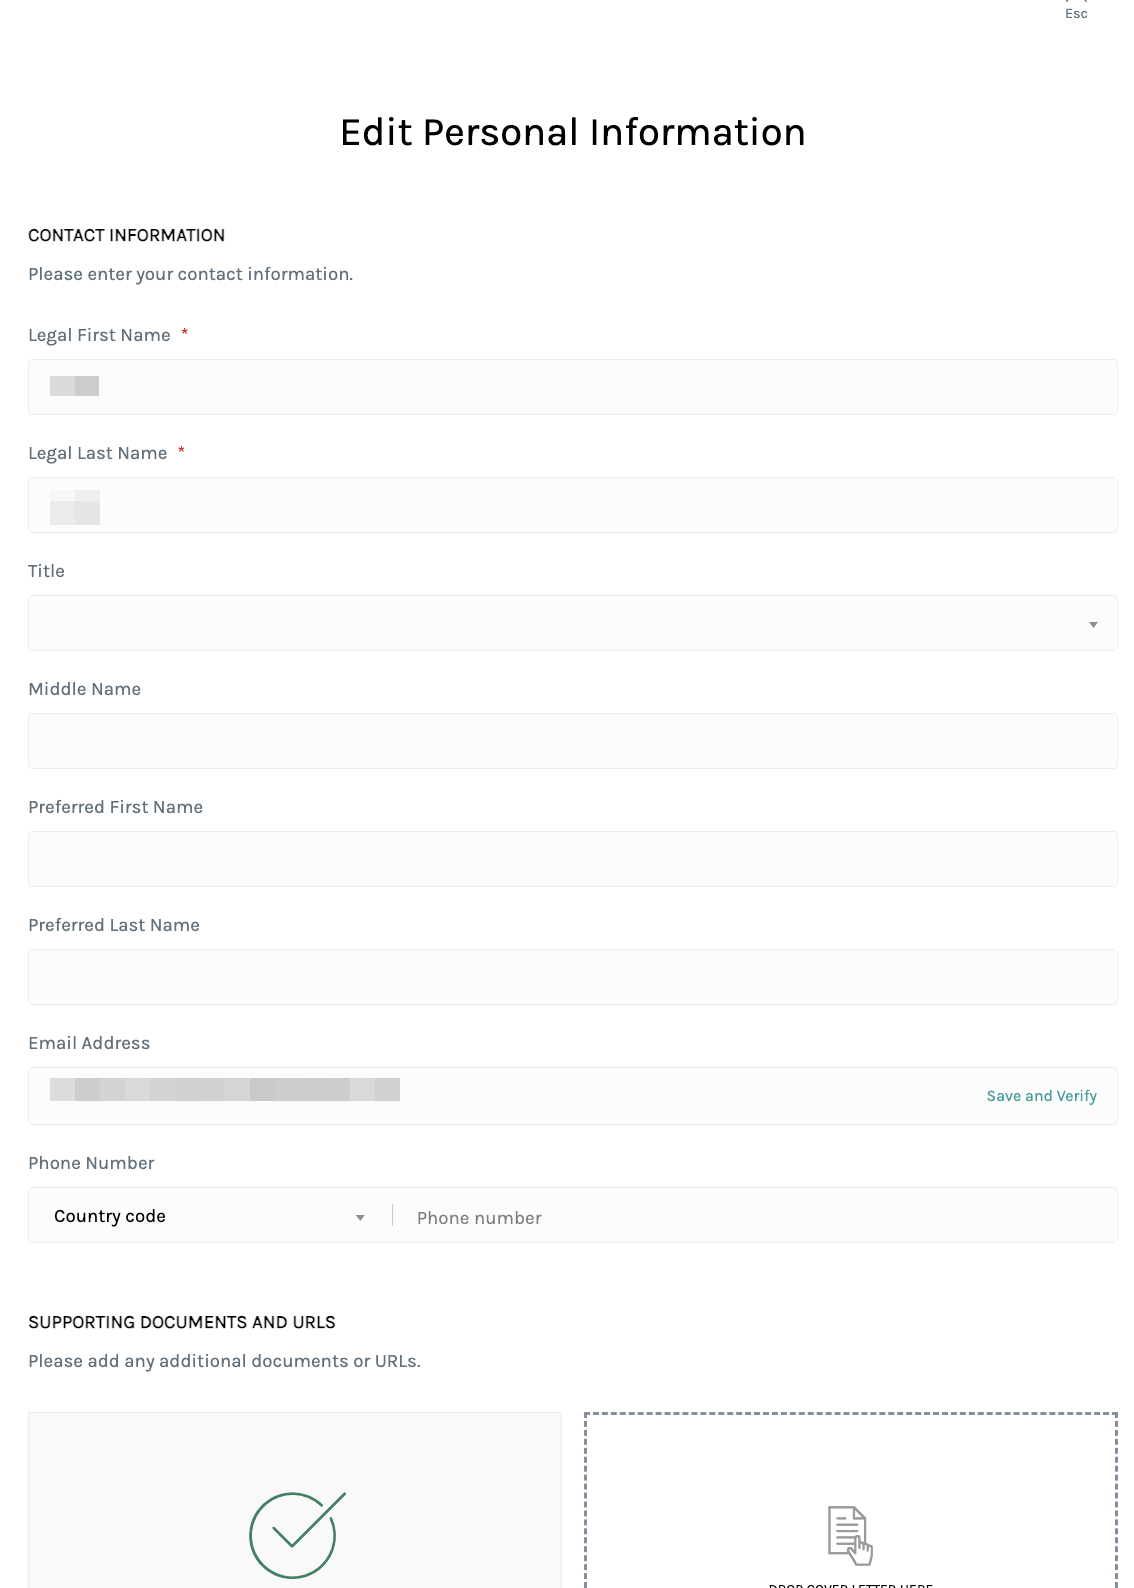Viewport: 1134px width, 1588px height.
Task: Click the Legal First Name field
Action: click(x=572, y=386)
